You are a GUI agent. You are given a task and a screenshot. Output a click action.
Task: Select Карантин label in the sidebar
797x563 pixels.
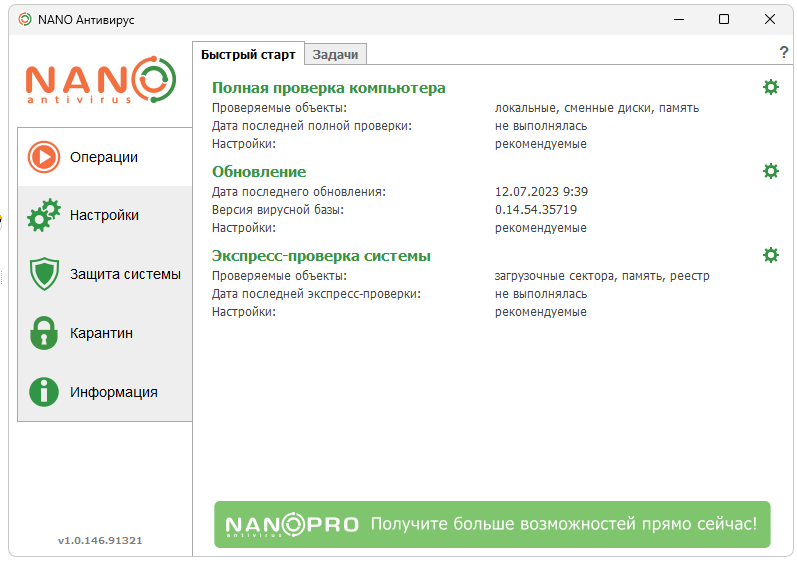[101, 333]
